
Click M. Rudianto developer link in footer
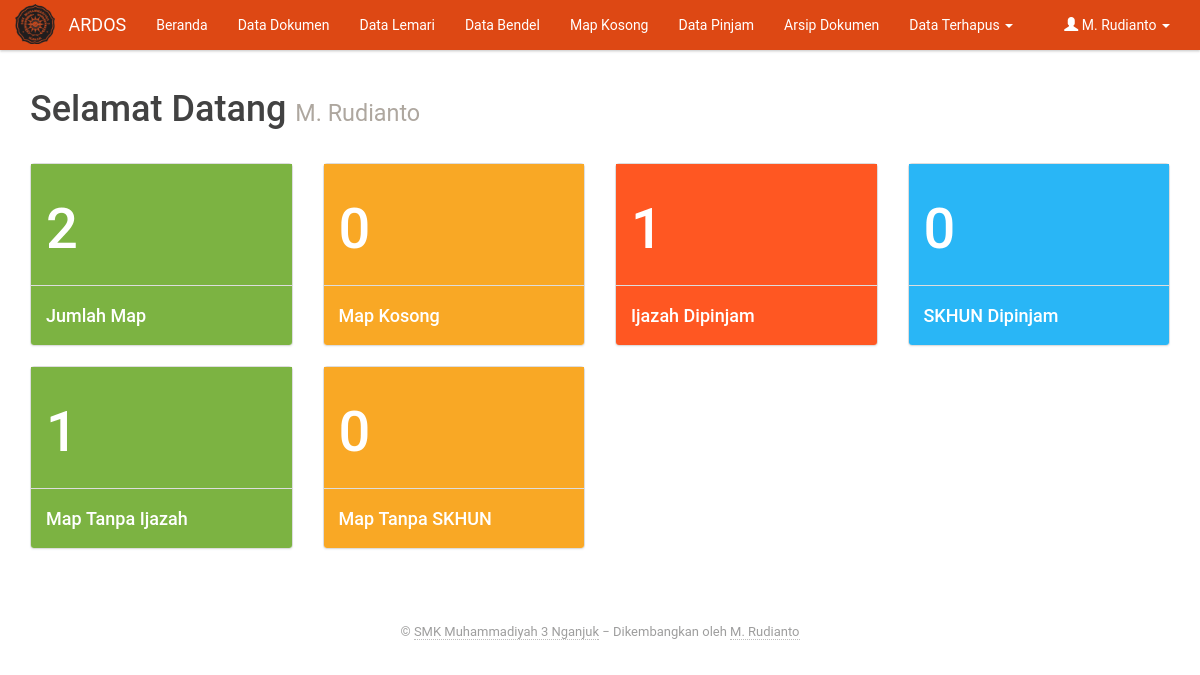pyautogui.click(x=764, y=632)
